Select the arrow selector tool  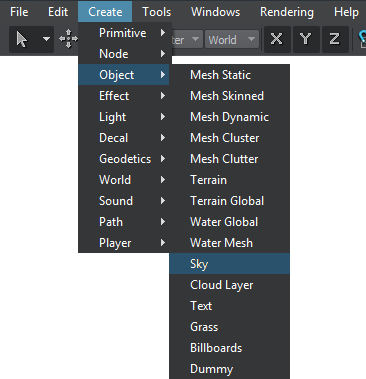[x=22, y=40]
